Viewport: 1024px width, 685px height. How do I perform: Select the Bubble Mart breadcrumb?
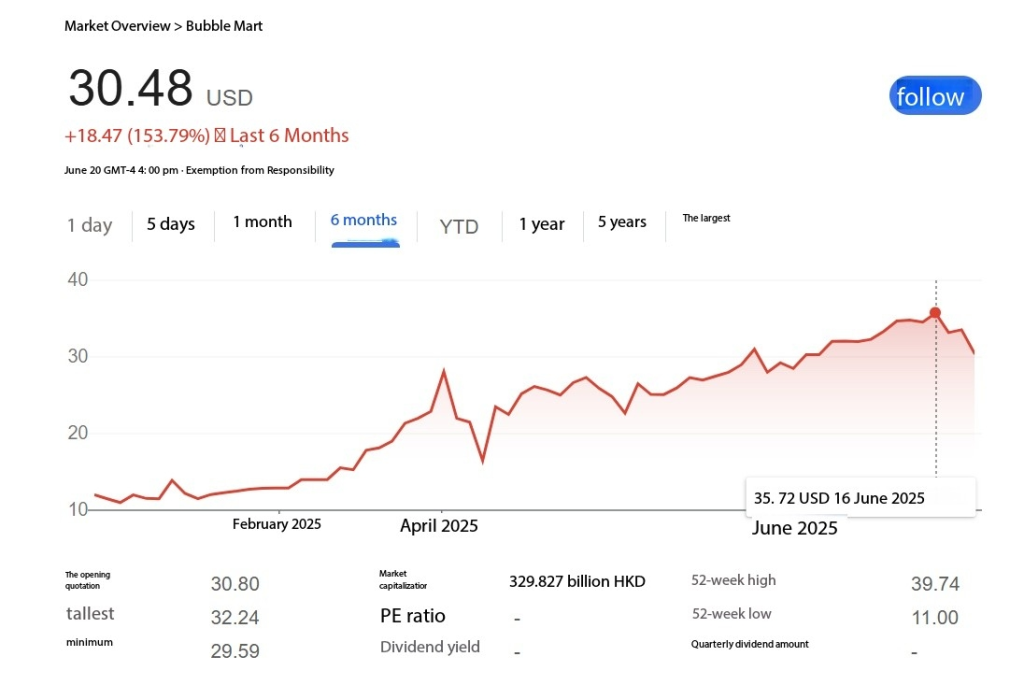224,26
